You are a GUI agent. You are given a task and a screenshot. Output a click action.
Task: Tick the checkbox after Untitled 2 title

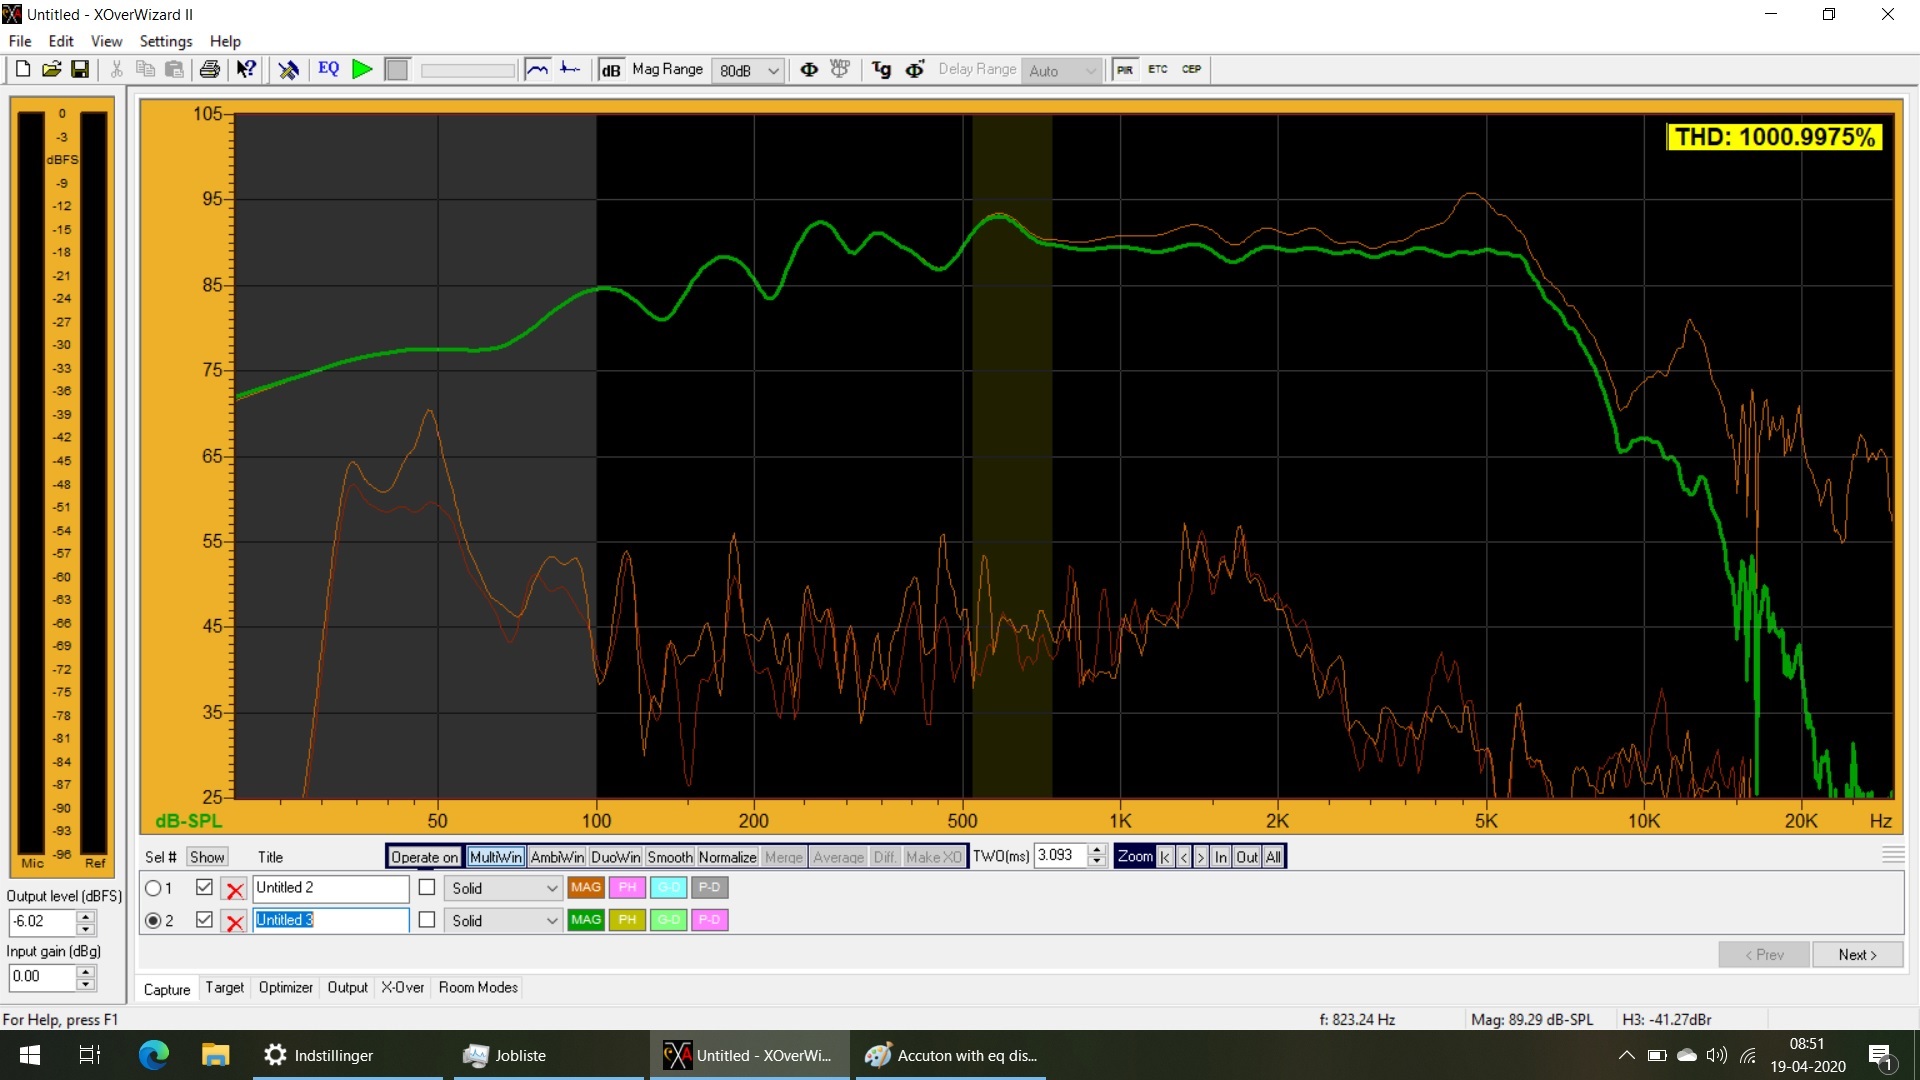pos(427,887)
